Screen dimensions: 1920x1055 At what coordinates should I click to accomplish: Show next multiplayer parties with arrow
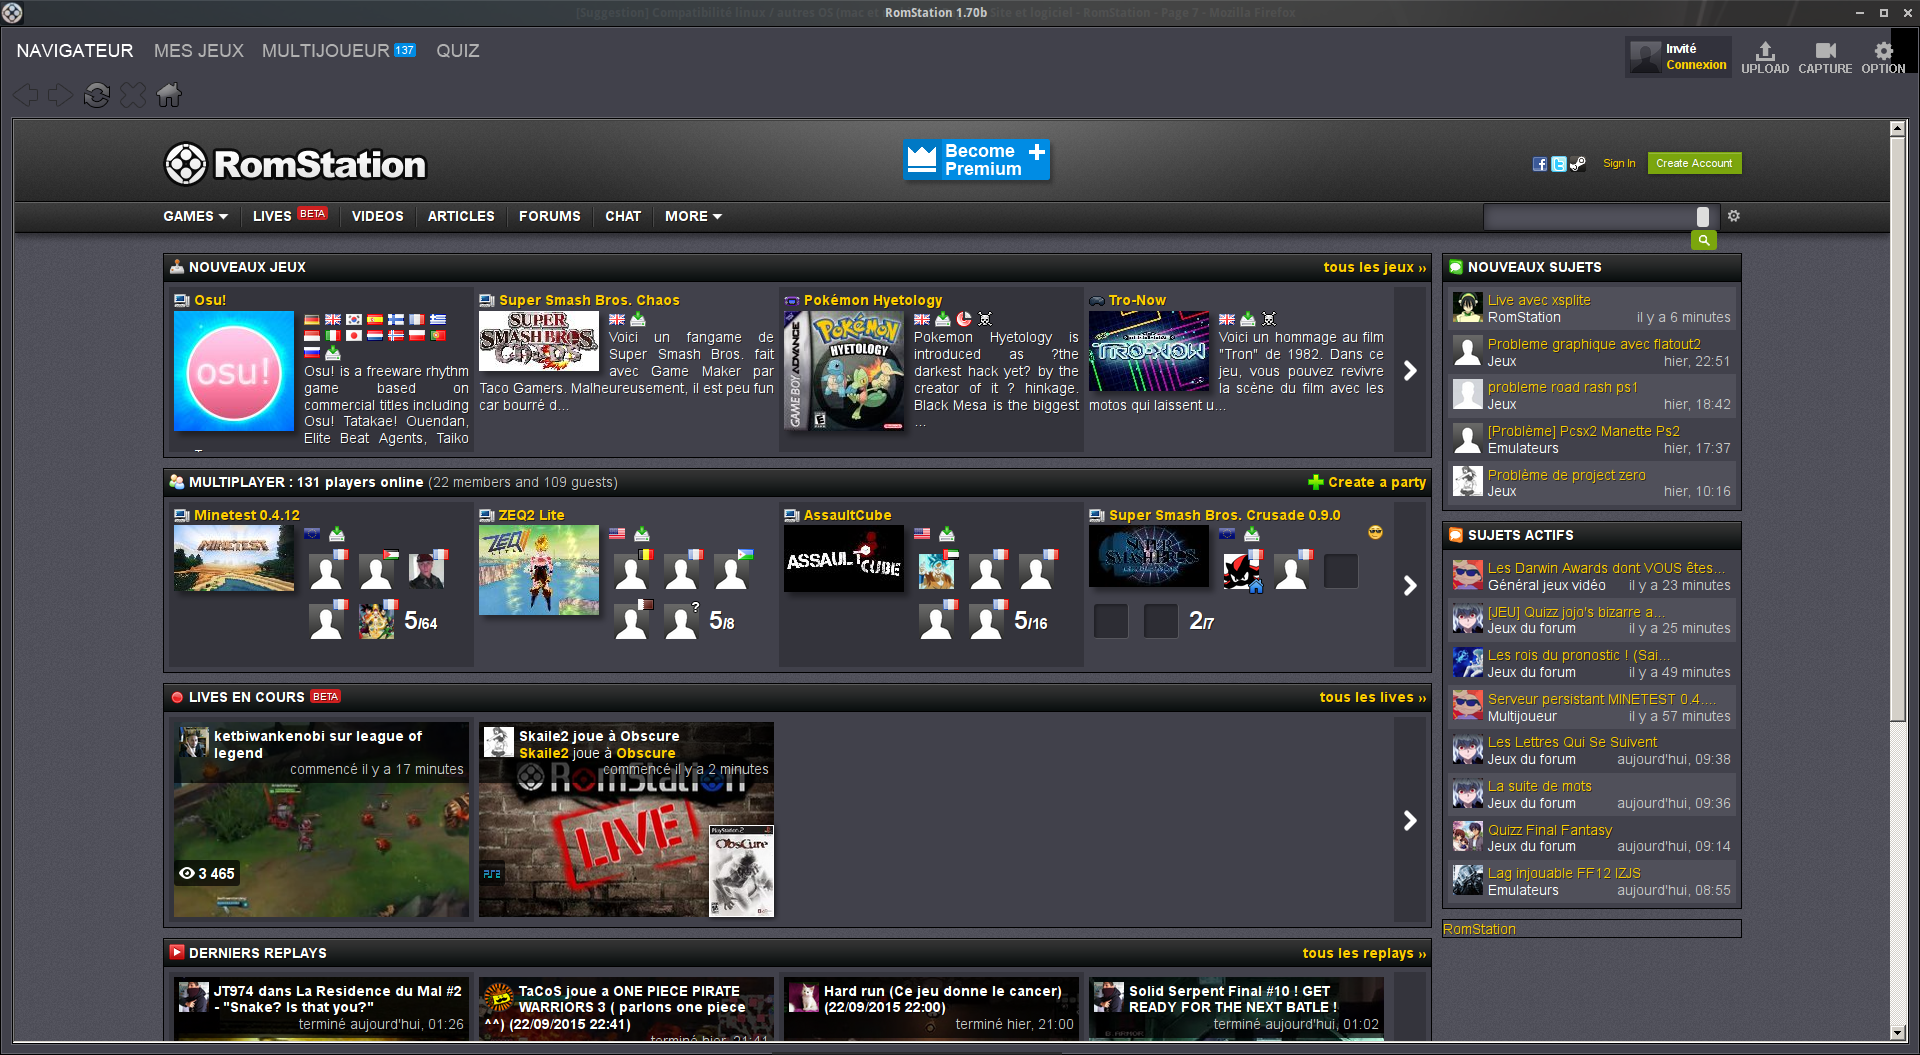coord(1410,585)
